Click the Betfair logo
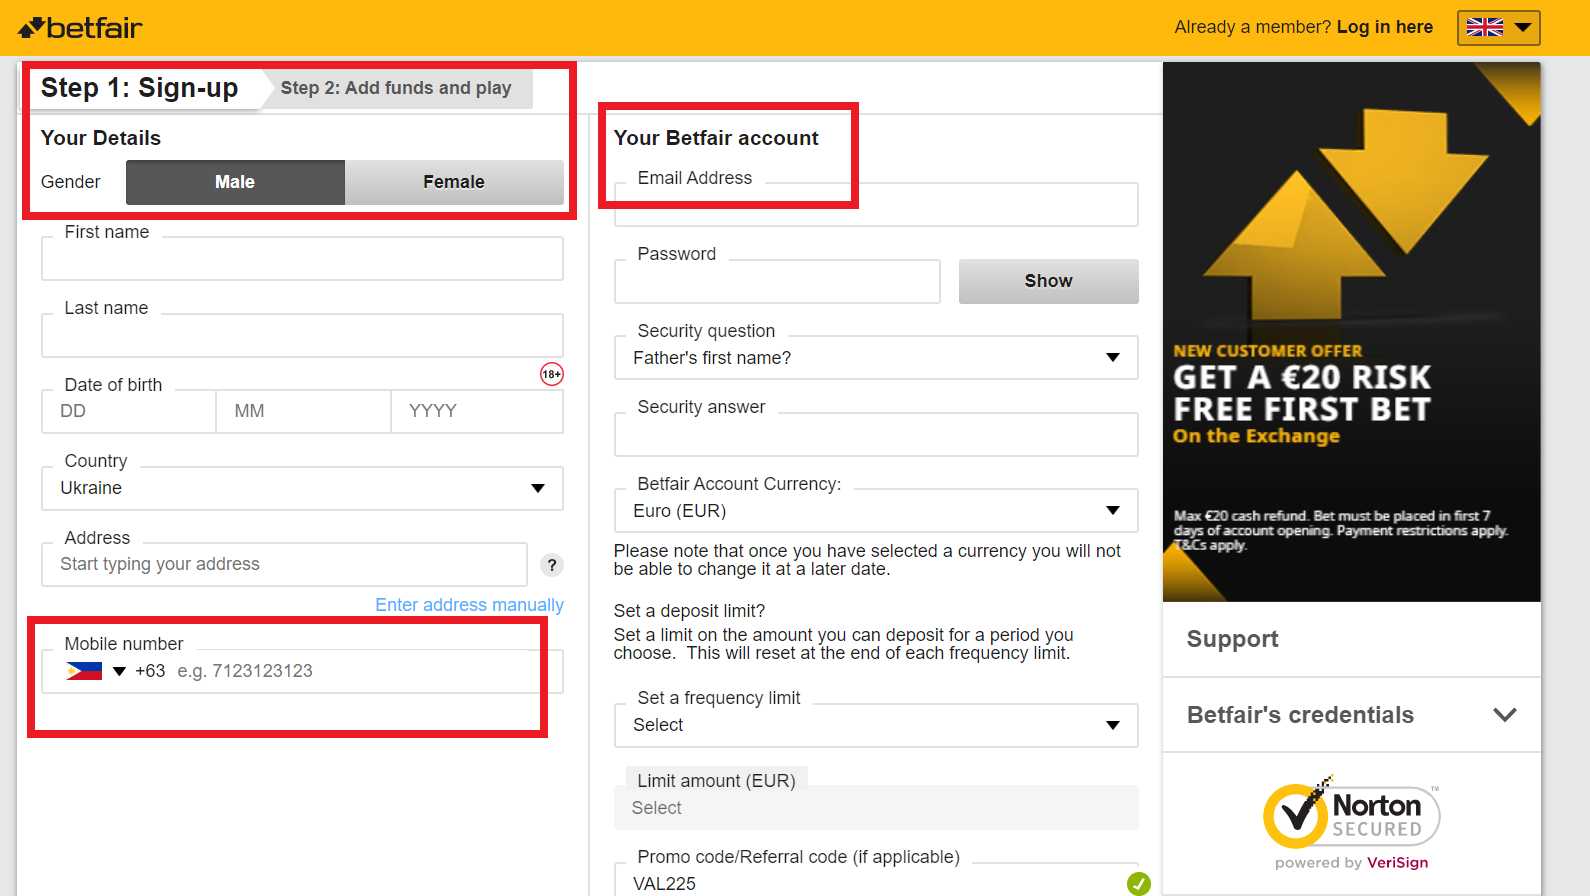Image resolution: width=1590 pixels, height=896 pixels. pos(80,28)
